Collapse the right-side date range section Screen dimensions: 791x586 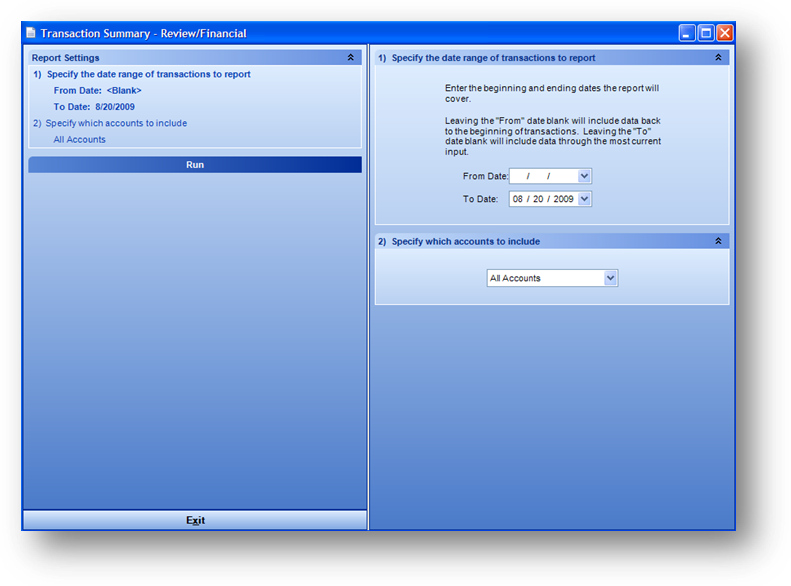click(x=718, y=58)
